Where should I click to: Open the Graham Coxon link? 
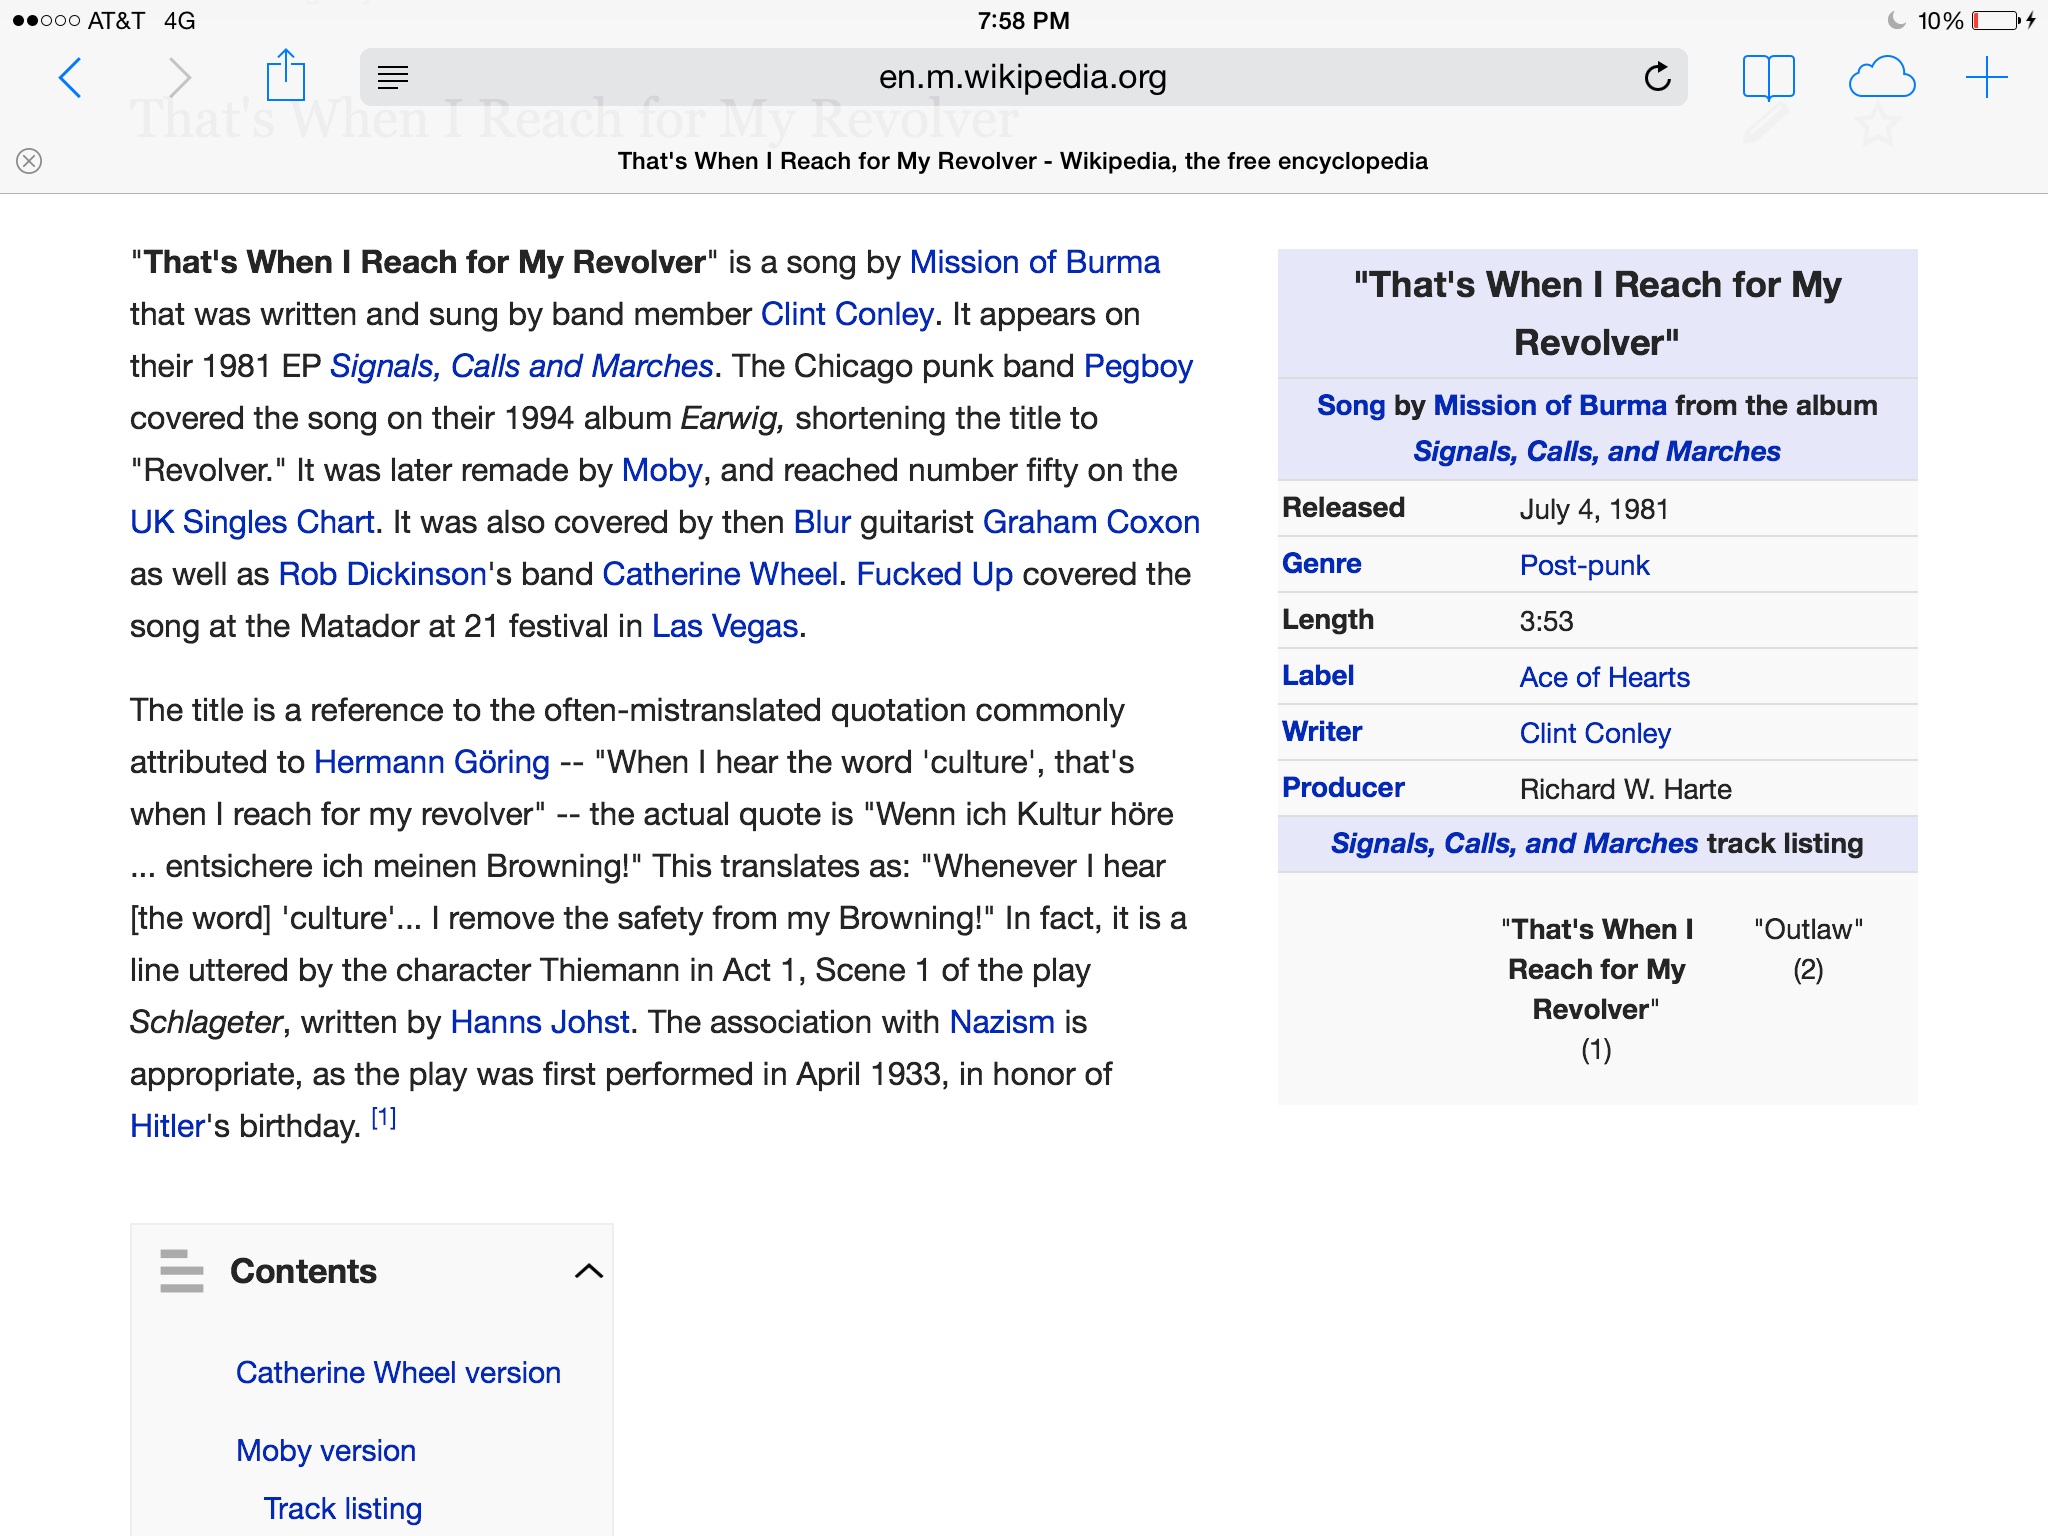[x=1091, y=522]
